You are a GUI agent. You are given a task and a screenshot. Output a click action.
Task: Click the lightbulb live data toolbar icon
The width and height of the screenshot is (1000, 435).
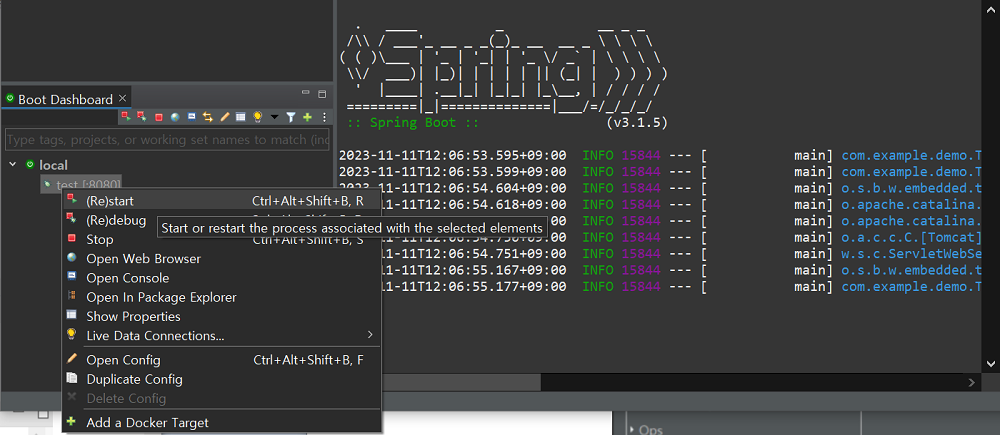pos(257,117)
